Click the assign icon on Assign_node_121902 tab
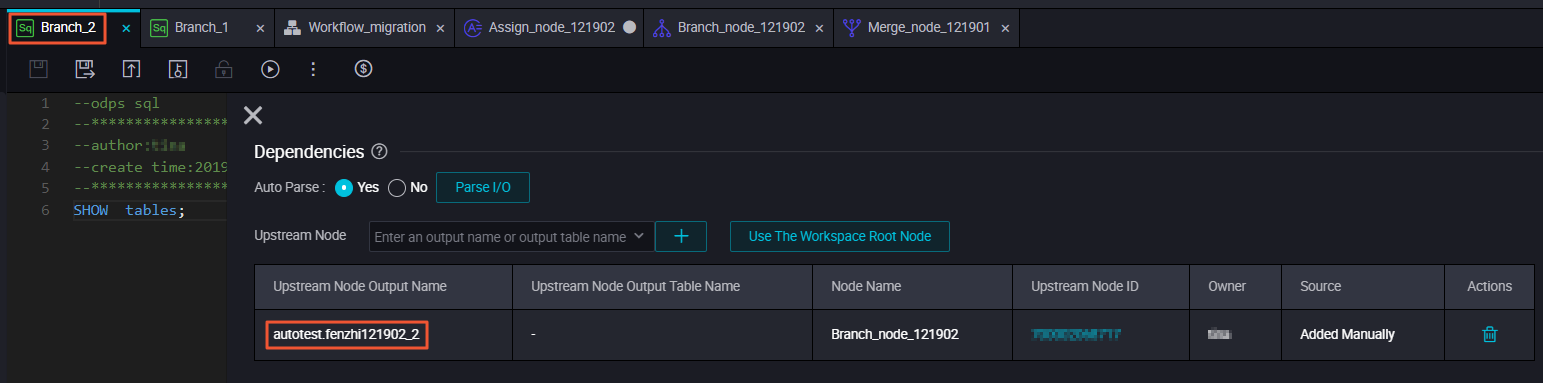The width and height of the screenshot is (1543, 383). pos(472,28)
